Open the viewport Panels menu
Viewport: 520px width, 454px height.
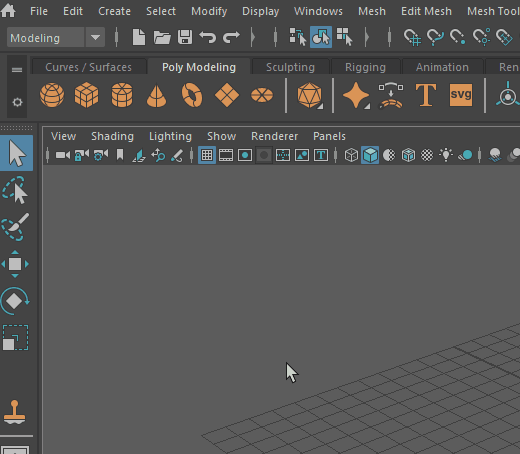(x=329, y=136)
